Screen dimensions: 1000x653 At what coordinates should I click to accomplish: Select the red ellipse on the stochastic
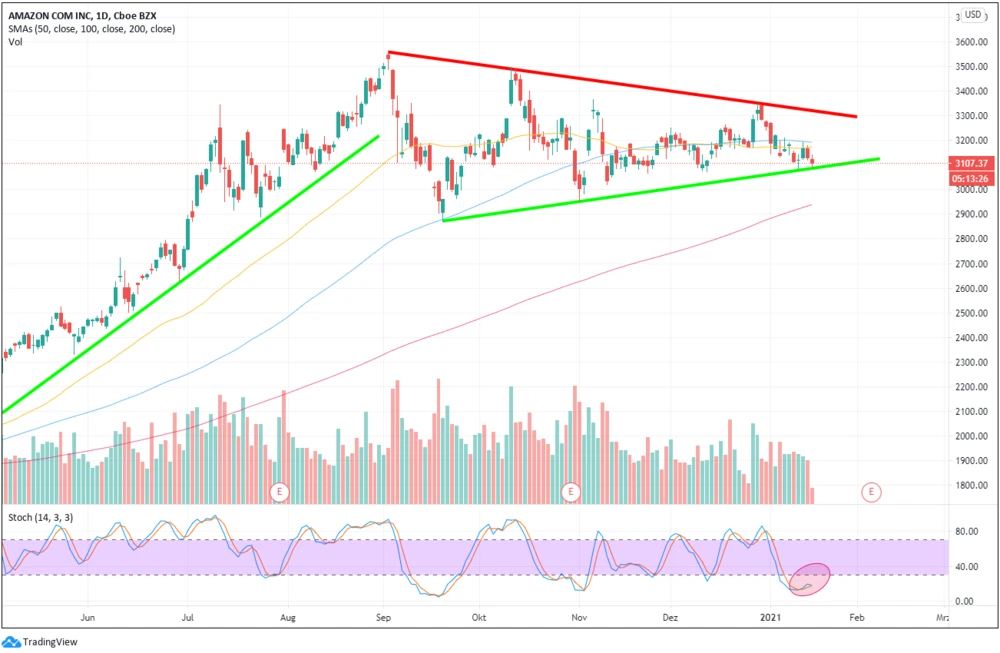[810, 578]
